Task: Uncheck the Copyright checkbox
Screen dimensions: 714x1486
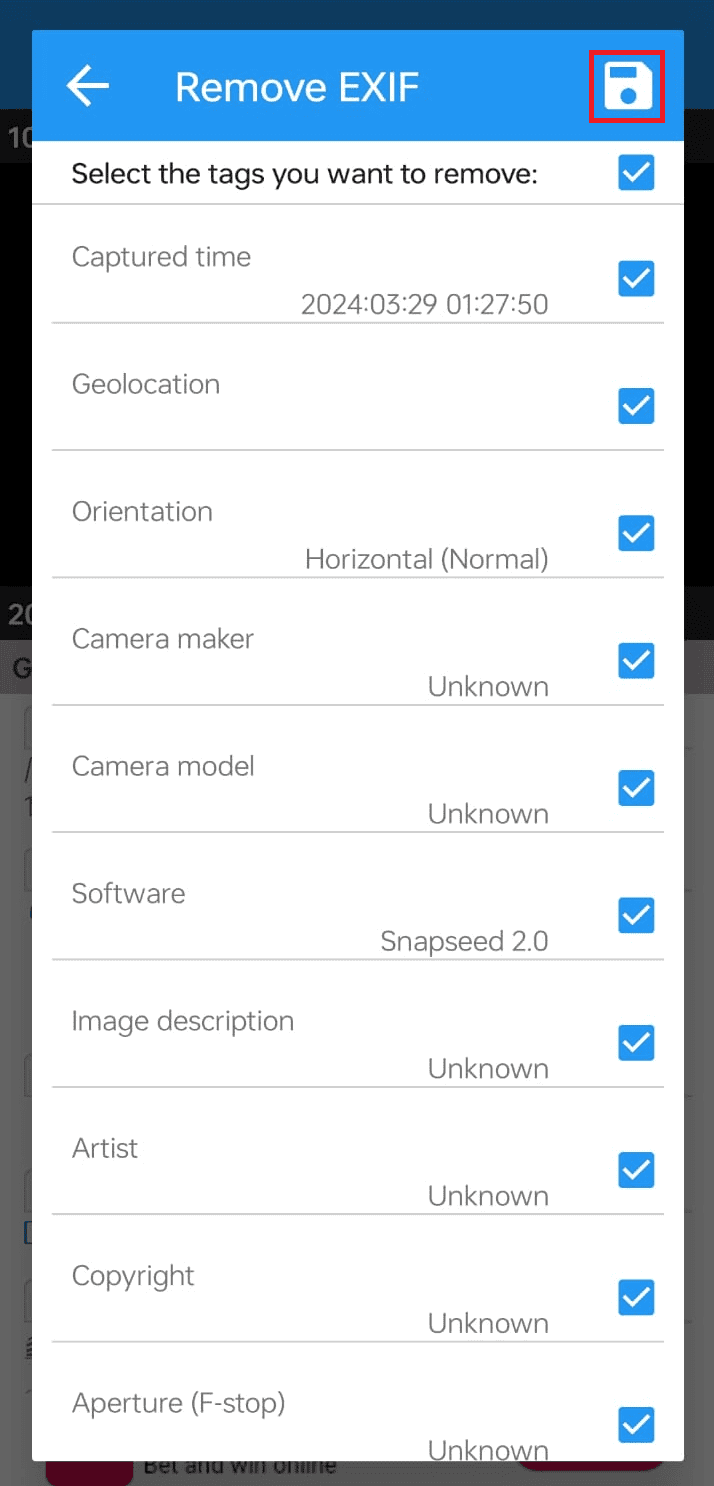Action: pyautogui.click(x=636, y=1298)
